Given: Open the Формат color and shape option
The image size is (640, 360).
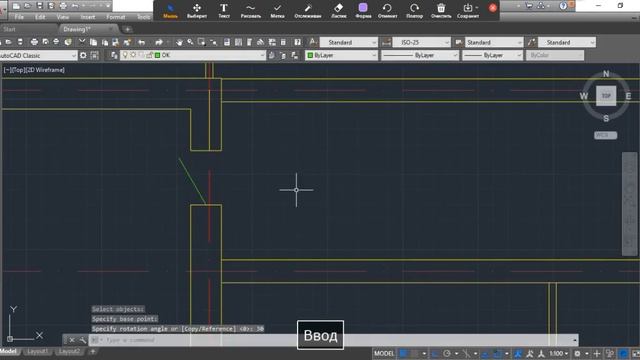Looking at the screenshot, I should 363,11.
